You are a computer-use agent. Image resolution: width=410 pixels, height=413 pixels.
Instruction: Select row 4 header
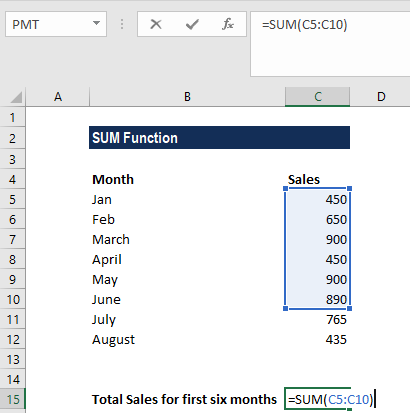click(13, 179)
